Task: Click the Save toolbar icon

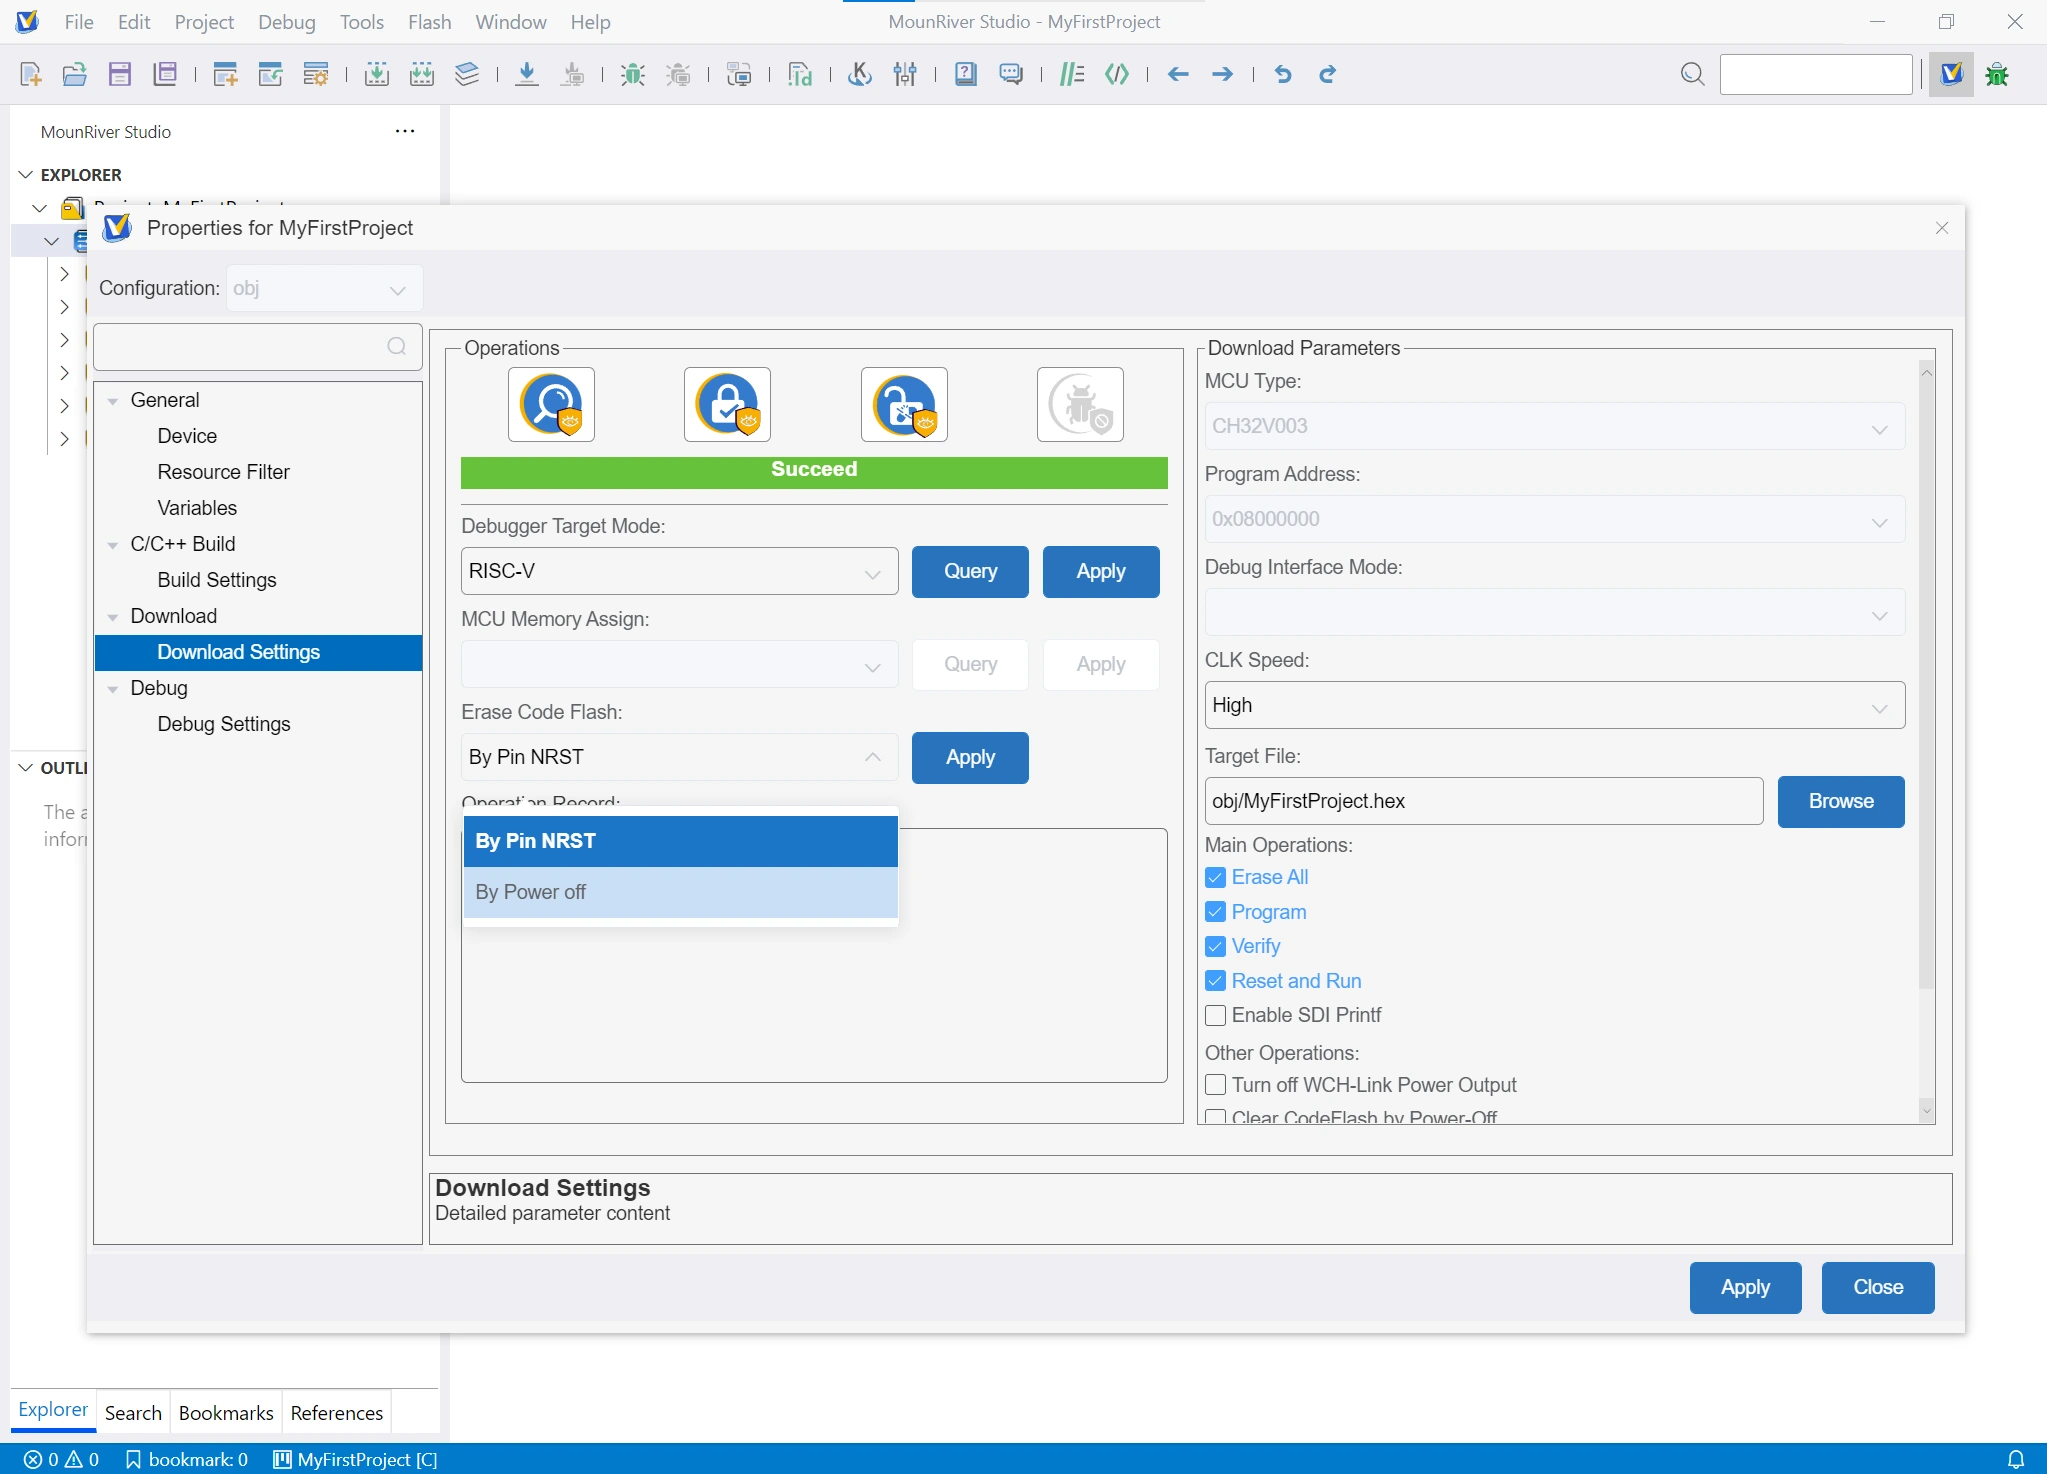Action: coord(120,74)
